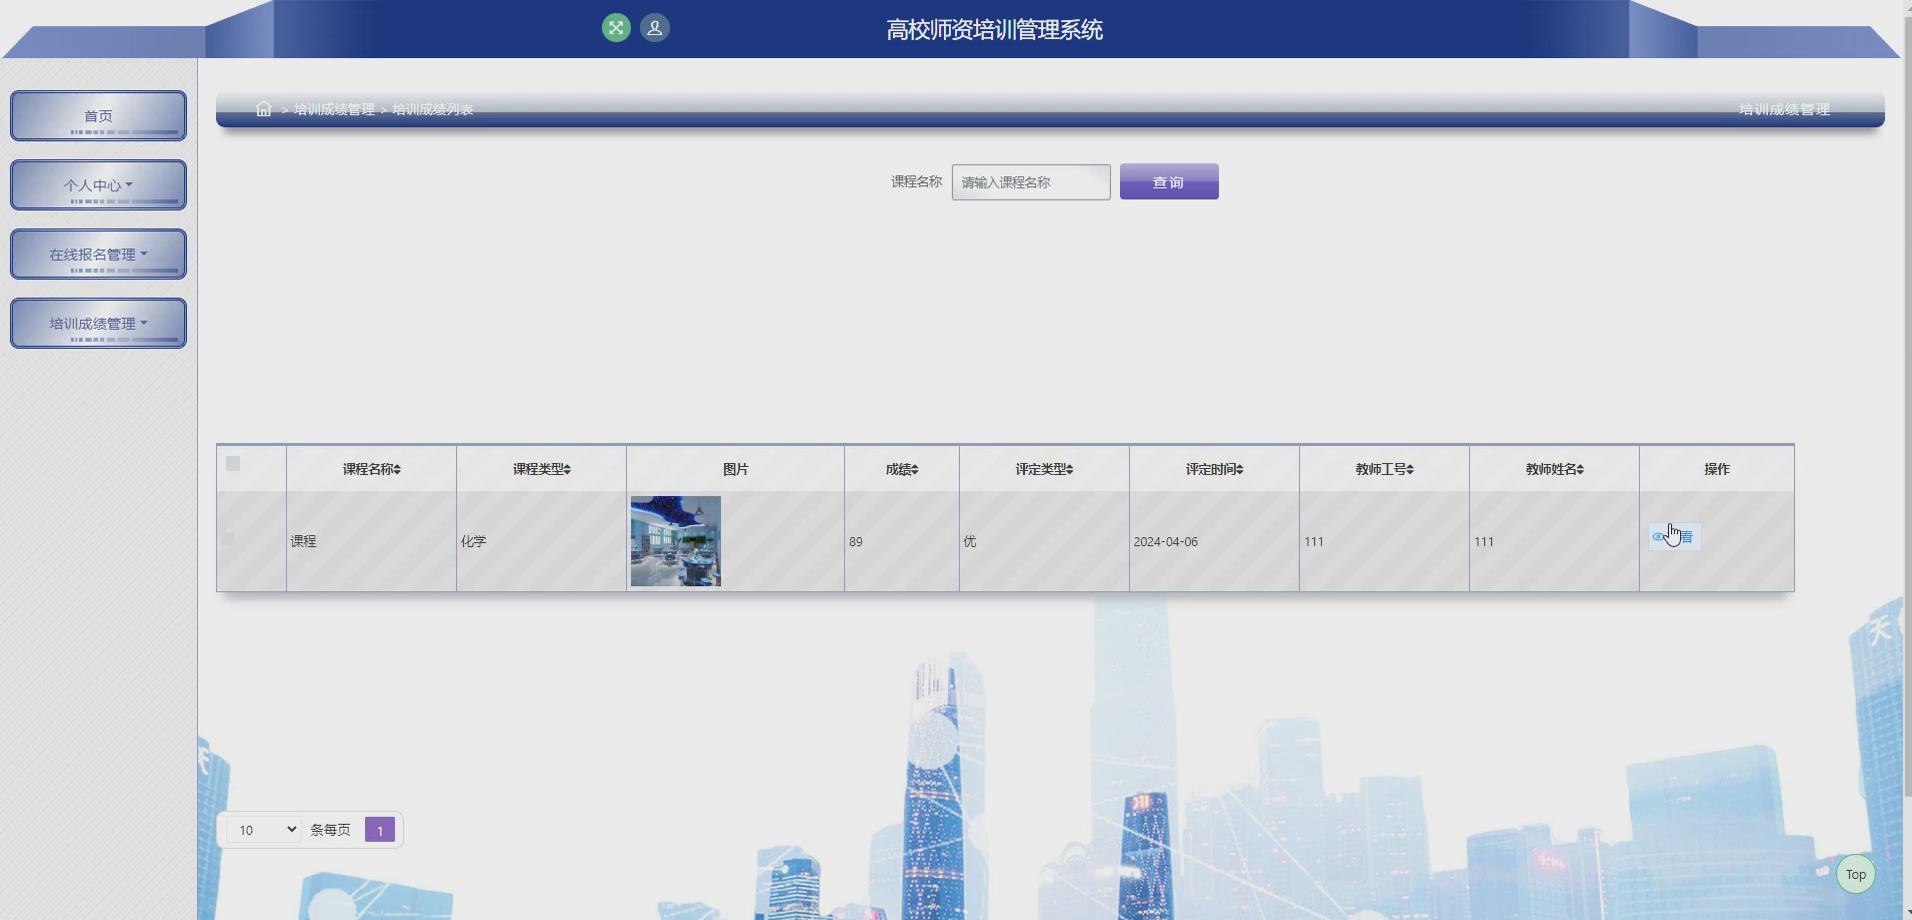The image size is (1912, 920).
Task: Check the checkbox on the 化学 course row
Action: [x=230, y=541]
